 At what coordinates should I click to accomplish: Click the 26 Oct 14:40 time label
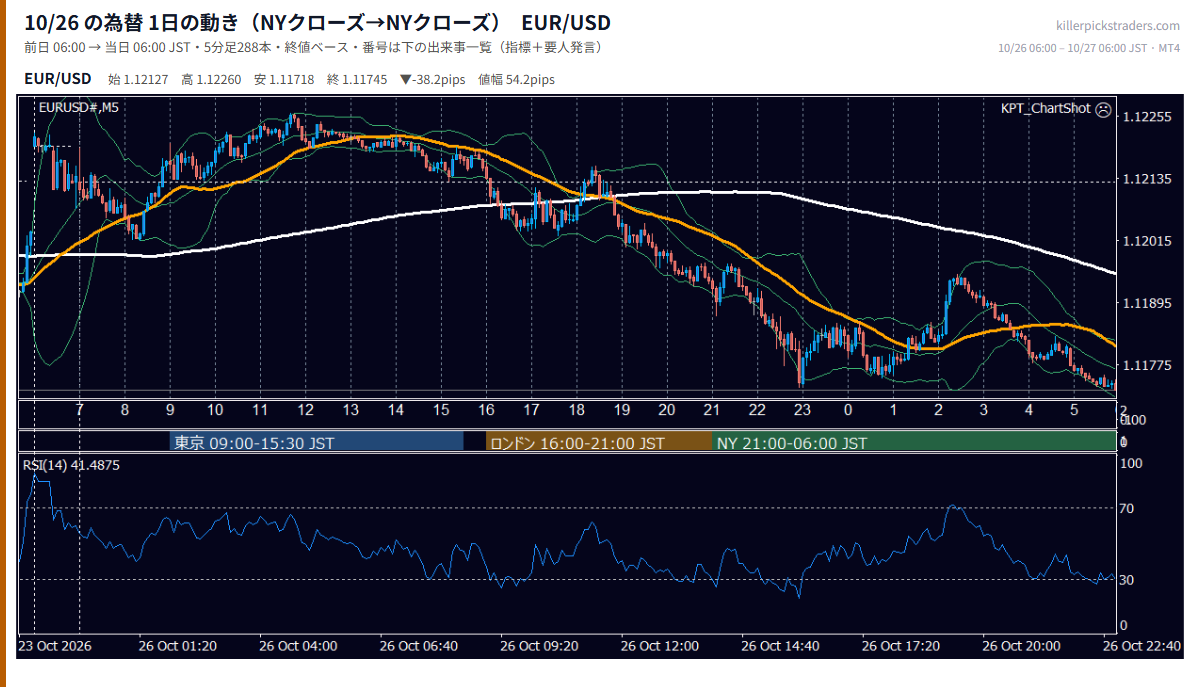point(780,646)
